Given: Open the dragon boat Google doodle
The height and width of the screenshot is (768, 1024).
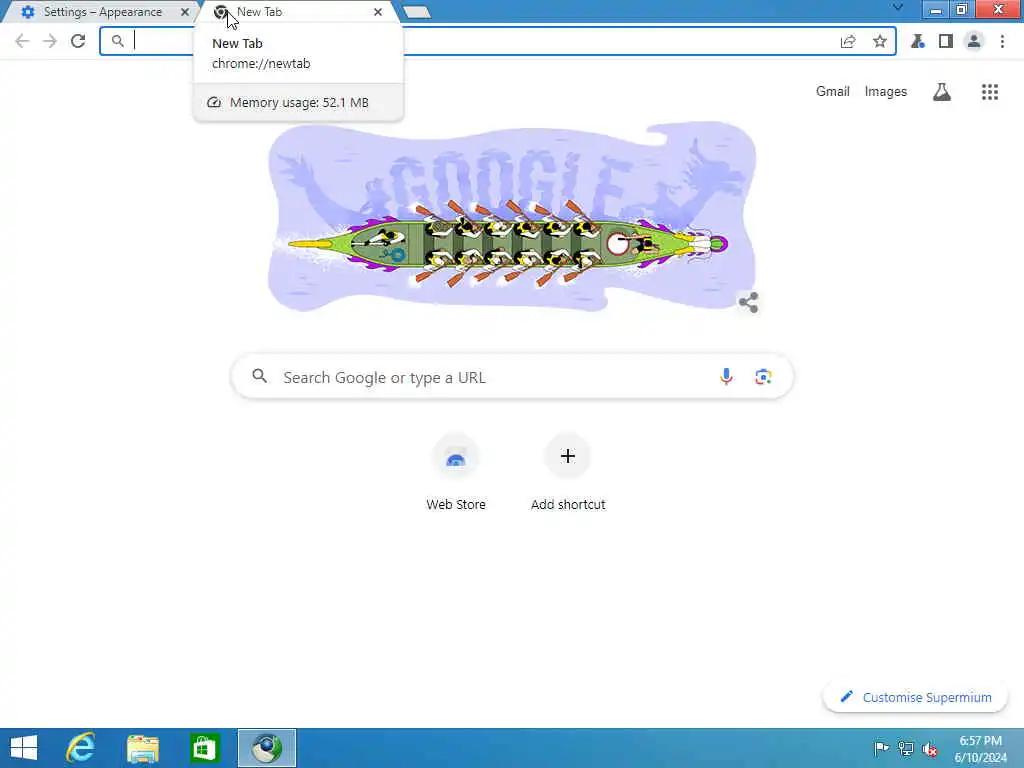Looking at the screenshot, I should (511, 216).
